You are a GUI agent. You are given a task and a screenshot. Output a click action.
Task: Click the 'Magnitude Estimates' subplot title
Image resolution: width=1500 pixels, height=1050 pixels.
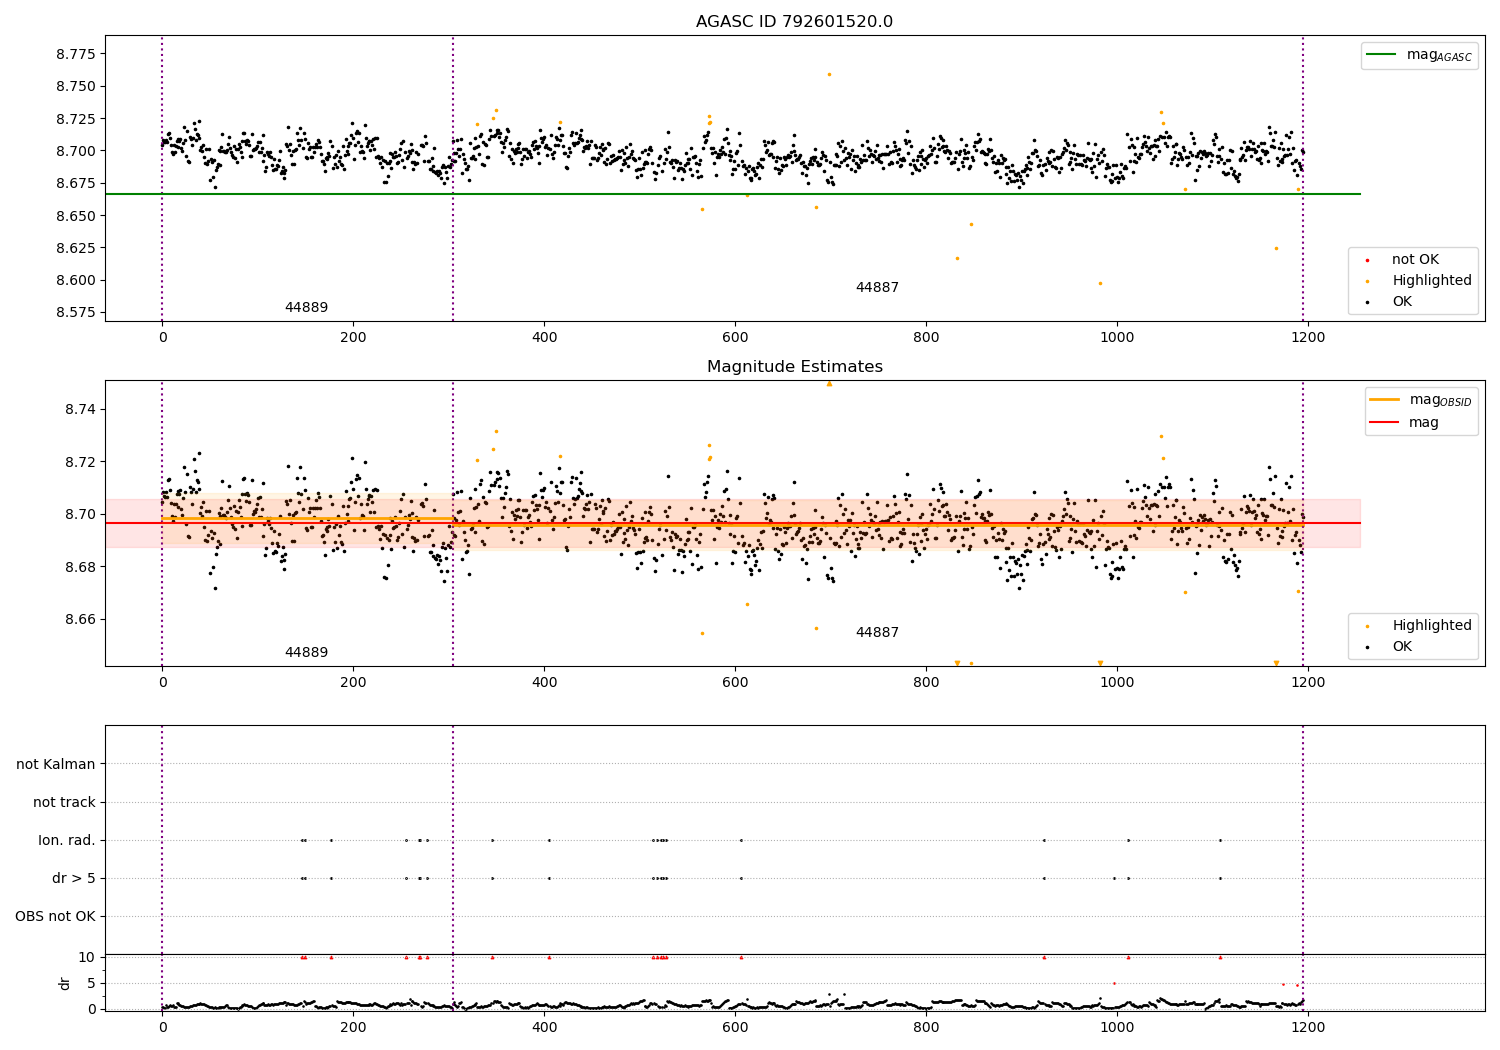(x=794, y=367)
